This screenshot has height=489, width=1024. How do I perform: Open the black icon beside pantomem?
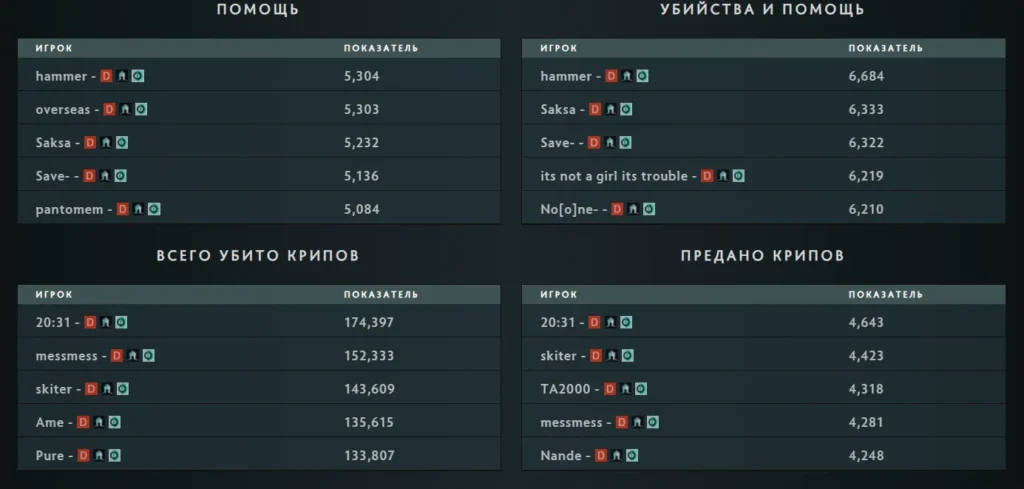coord(139,209)
